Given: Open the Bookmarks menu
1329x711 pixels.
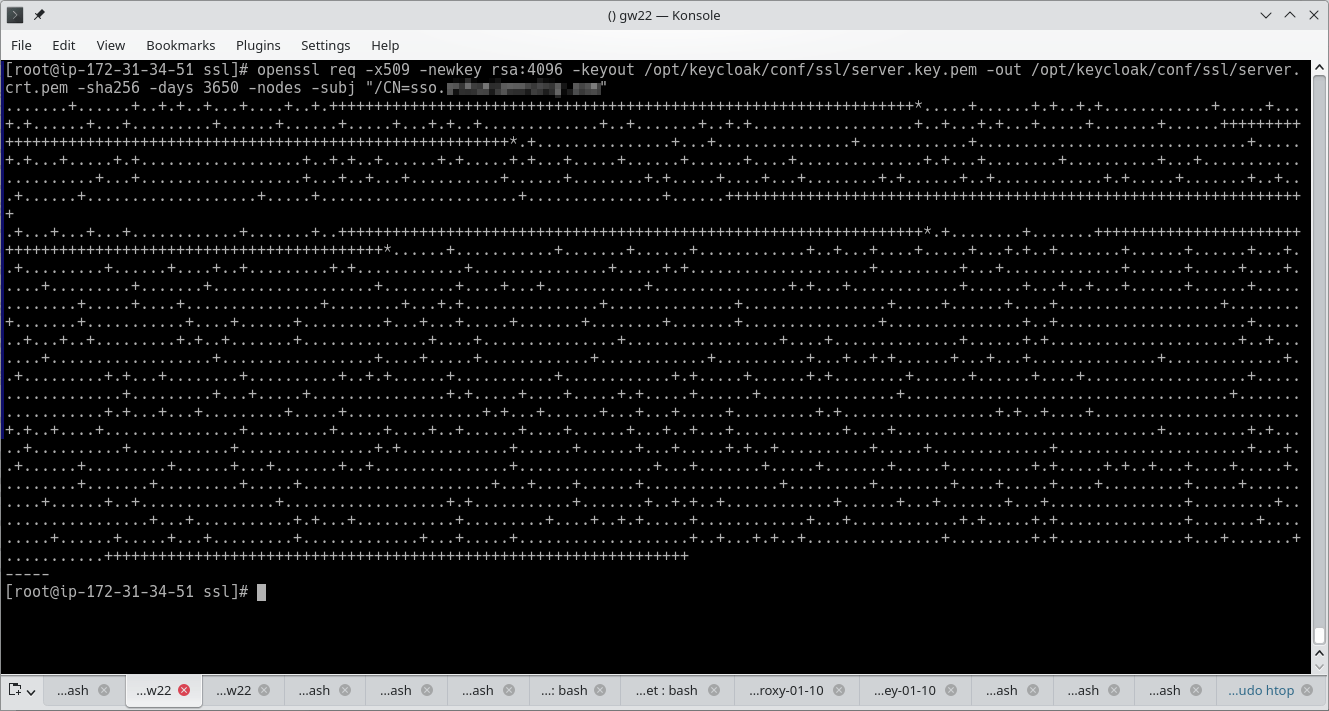Looking at the screenshot, I should (180, 45).
